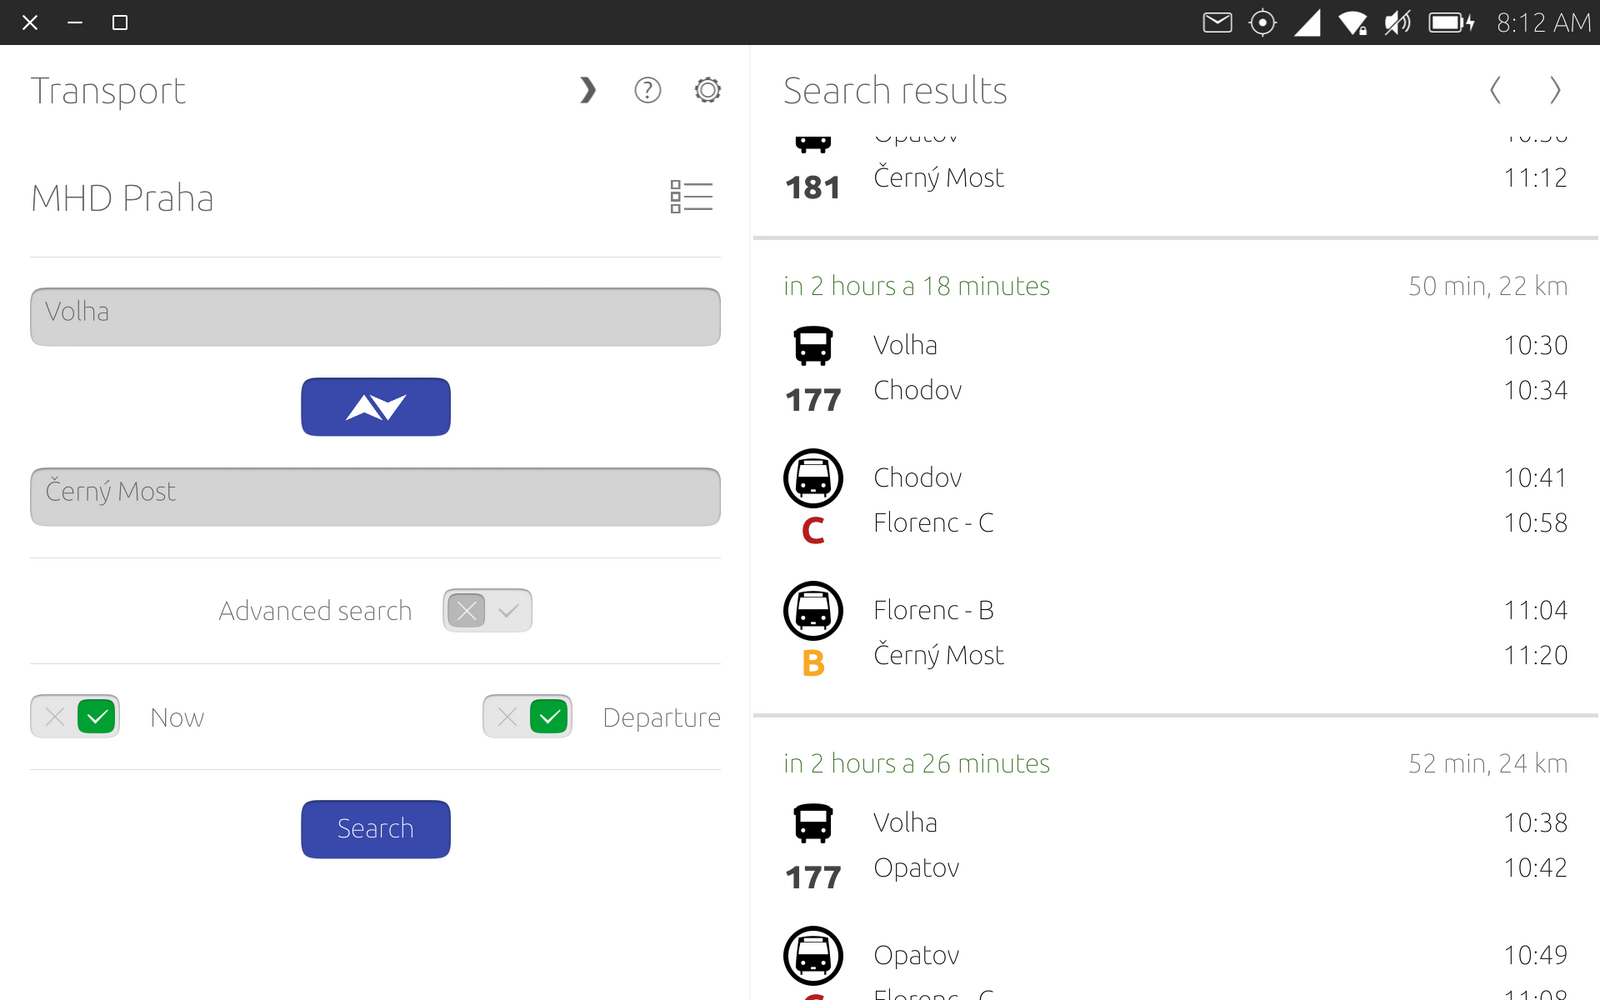Open the mail notification icon in status bar
This screenshot has width=1600, height=1000.
point(1217,22)
